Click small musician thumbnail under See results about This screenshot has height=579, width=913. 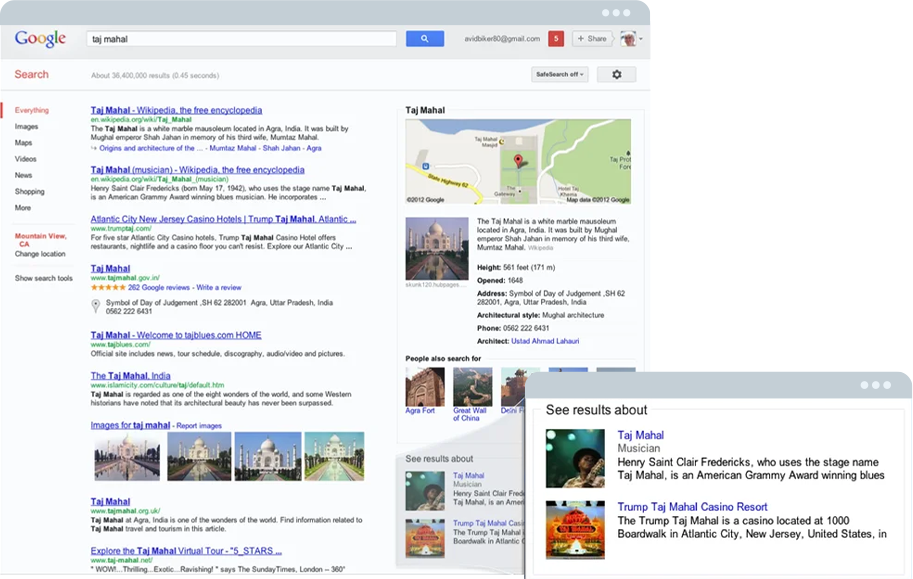(425, 491)
